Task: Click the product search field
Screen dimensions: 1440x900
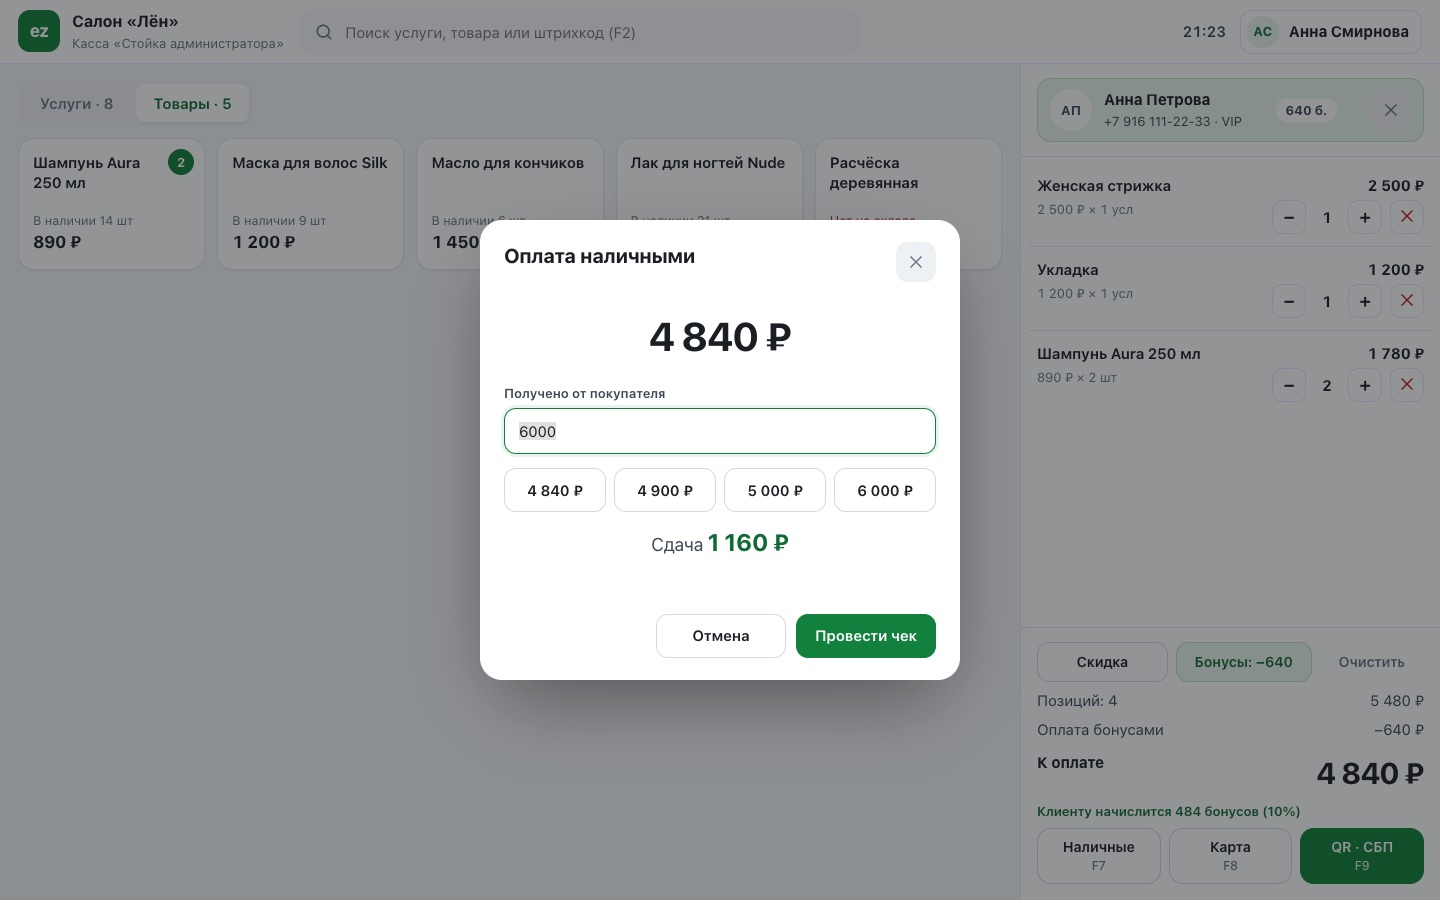Action: point(580,32)
